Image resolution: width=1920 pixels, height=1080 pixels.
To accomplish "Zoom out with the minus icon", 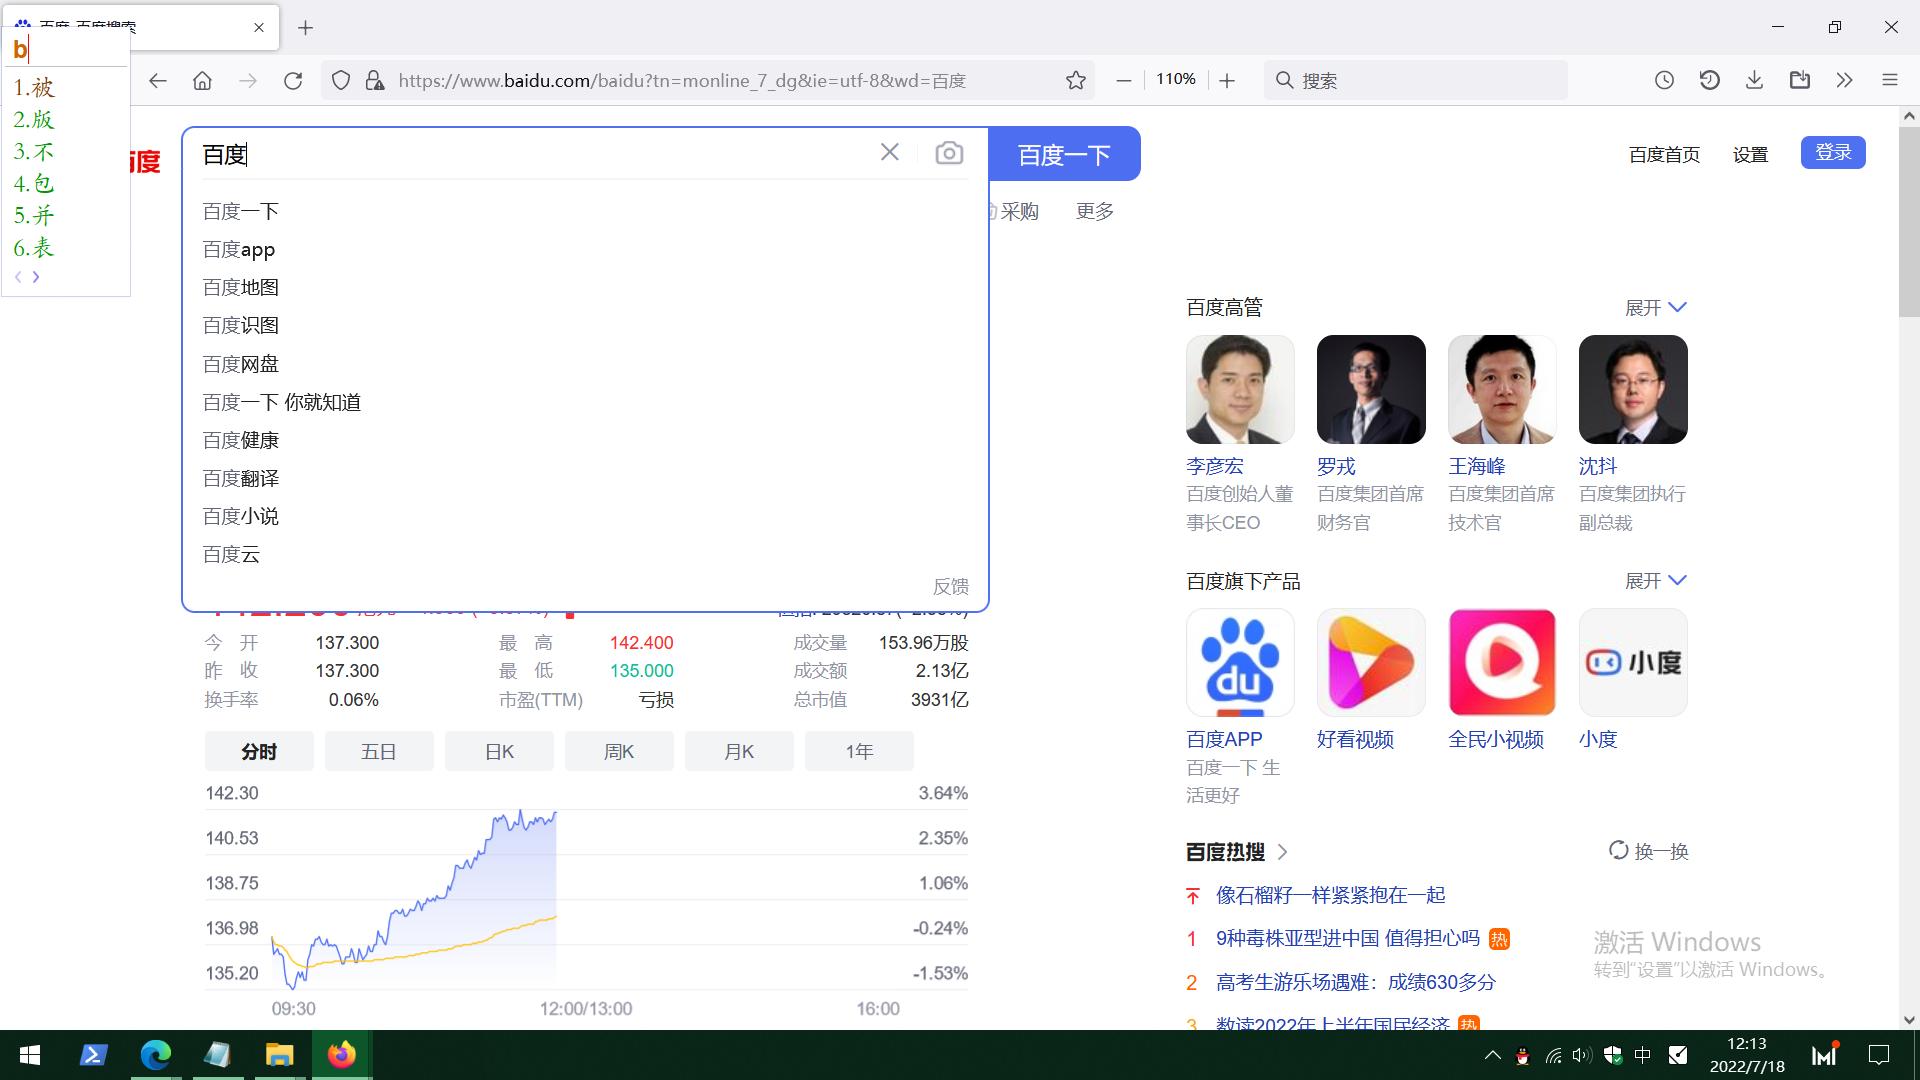I will (1123, 81).
